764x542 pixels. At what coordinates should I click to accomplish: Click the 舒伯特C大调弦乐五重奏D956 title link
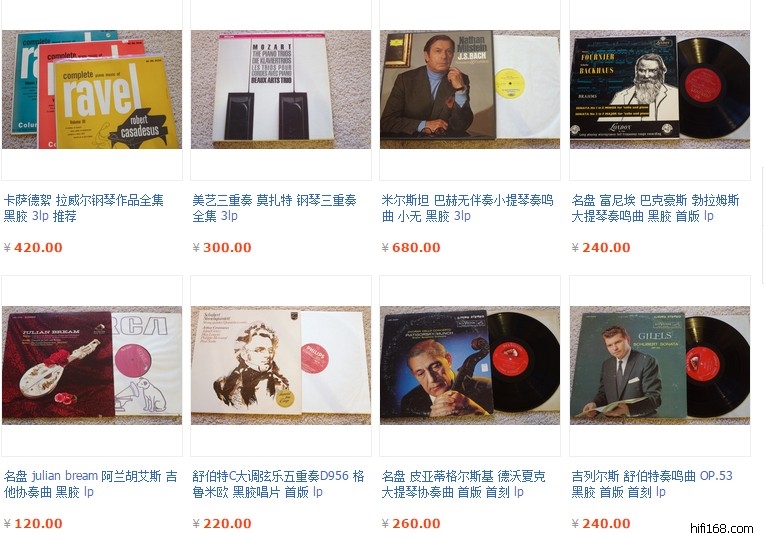tap(278, 484)
